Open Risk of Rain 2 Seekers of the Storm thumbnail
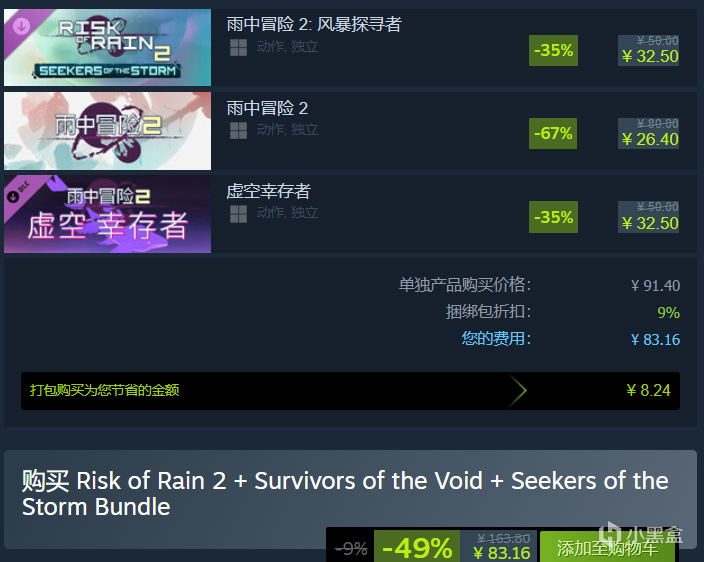 point(107,47)
